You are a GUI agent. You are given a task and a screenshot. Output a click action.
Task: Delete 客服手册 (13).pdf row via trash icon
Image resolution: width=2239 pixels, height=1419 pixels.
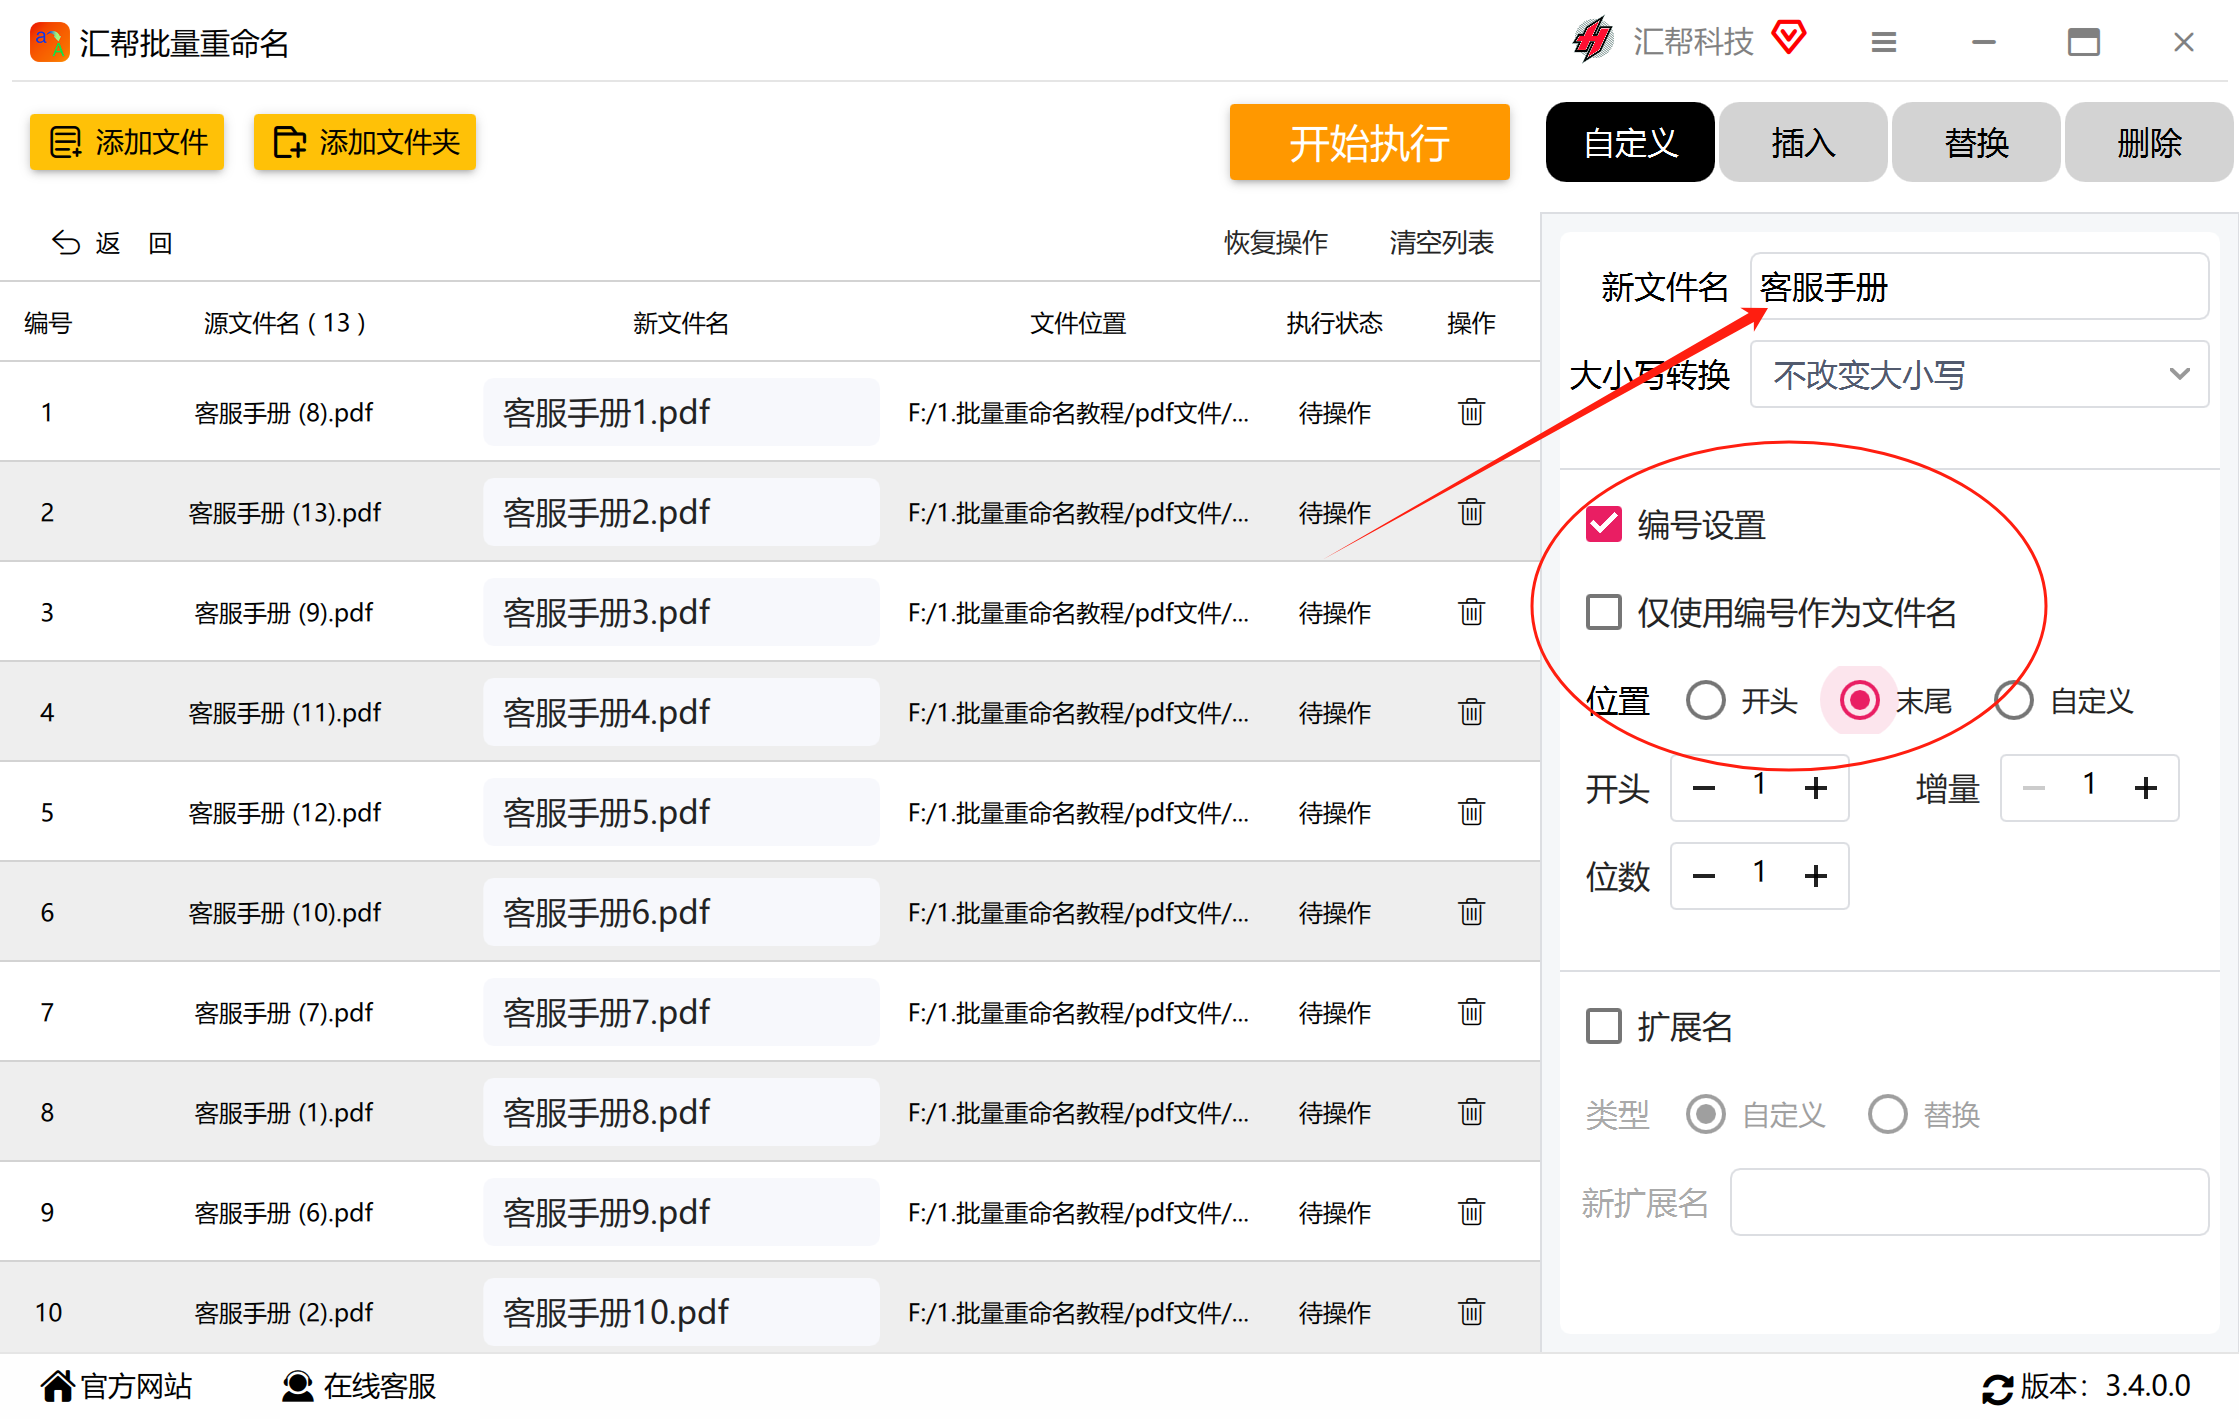pyautogui.click(x=1471, y=512)
